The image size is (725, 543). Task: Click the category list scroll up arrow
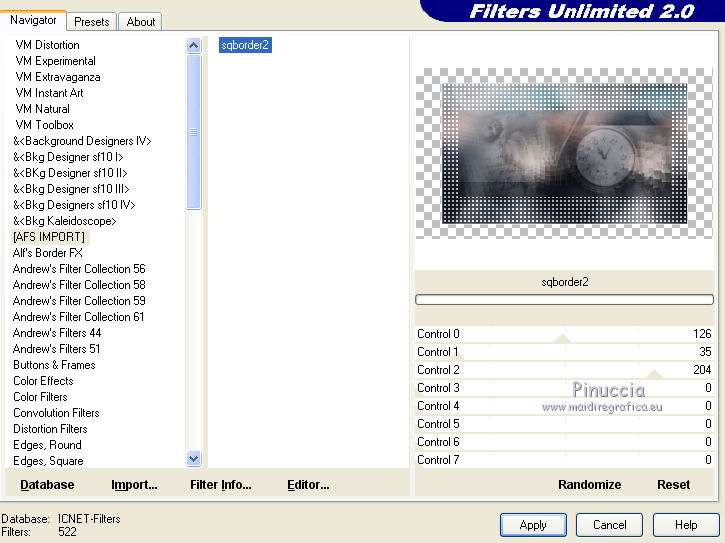tap(194, 45)
